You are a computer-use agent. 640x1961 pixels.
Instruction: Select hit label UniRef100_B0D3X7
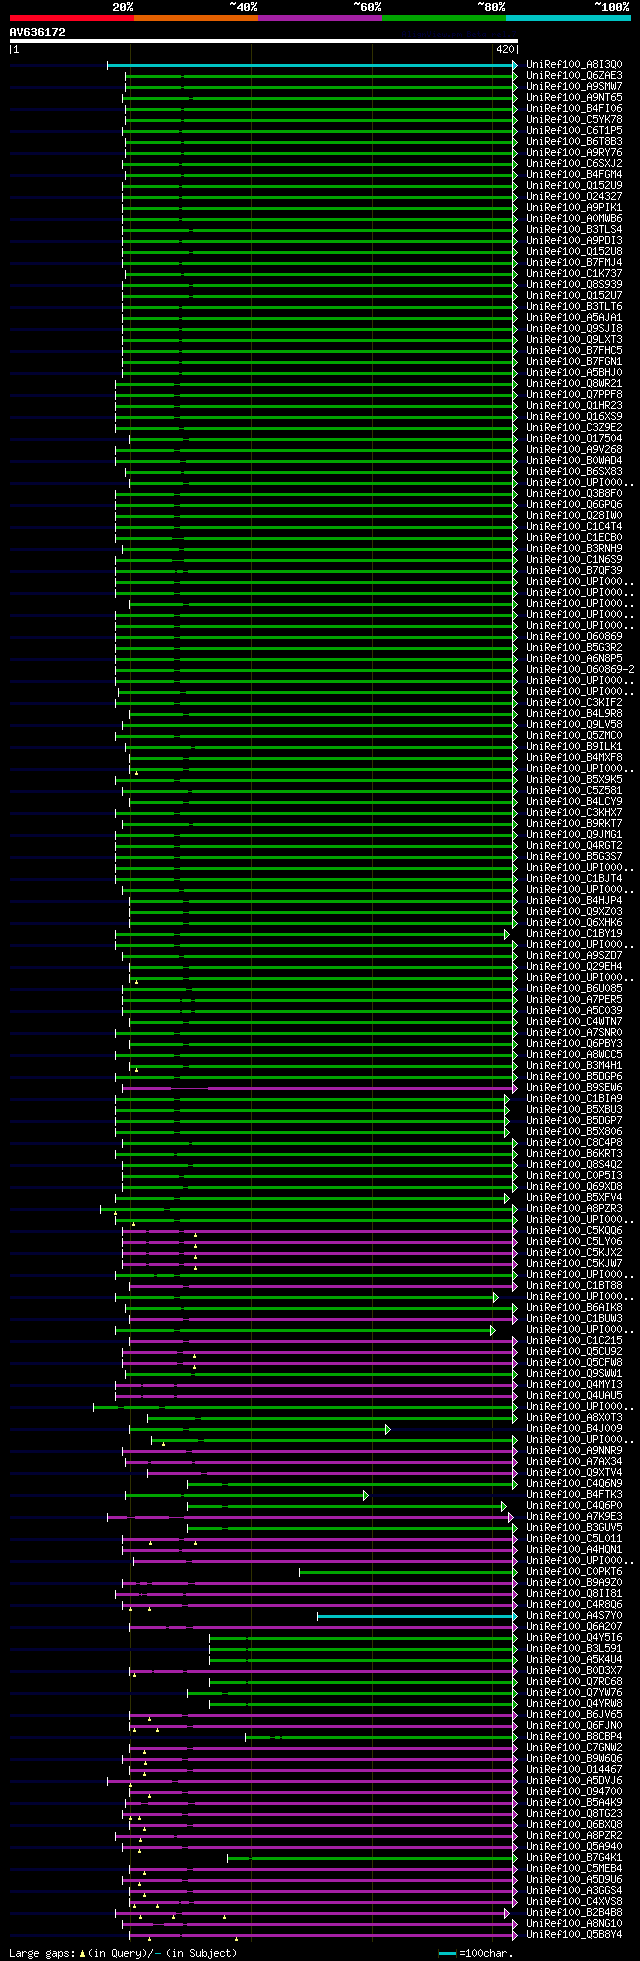pos(574,1671)
